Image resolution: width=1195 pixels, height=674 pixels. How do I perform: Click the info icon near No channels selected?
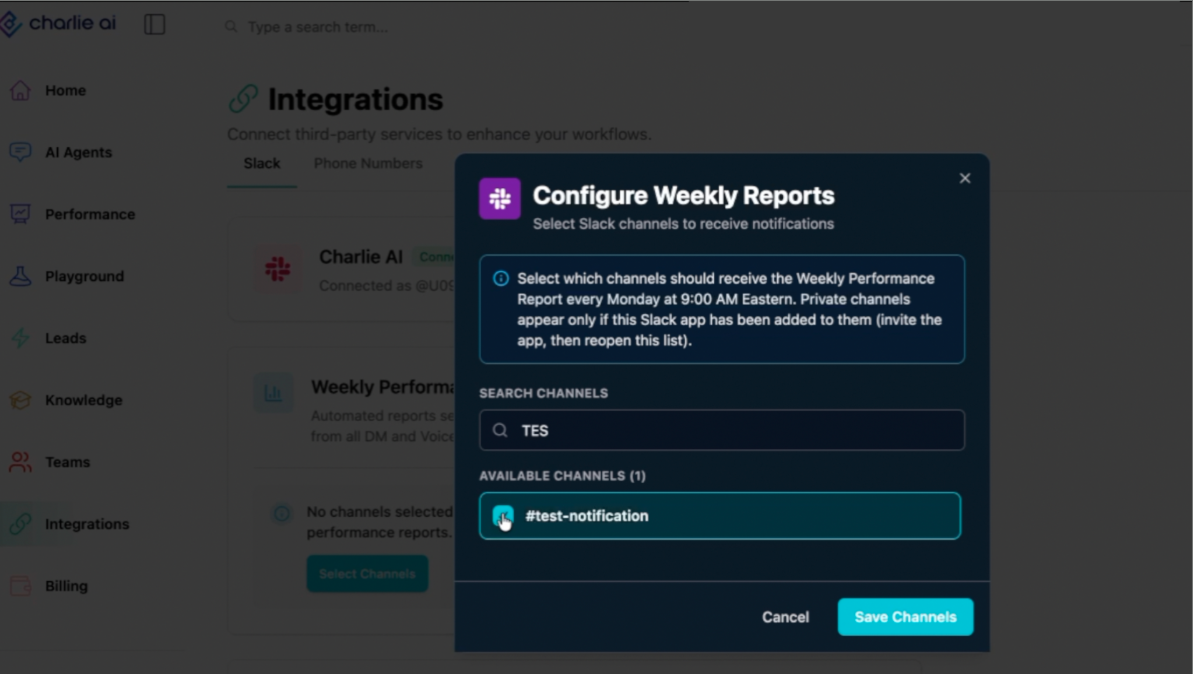pos(282,514)
